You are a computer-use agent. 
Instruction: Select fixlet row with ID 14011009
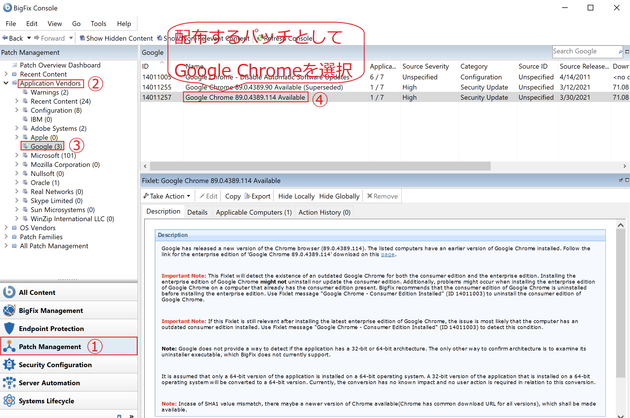coord(385,77)
